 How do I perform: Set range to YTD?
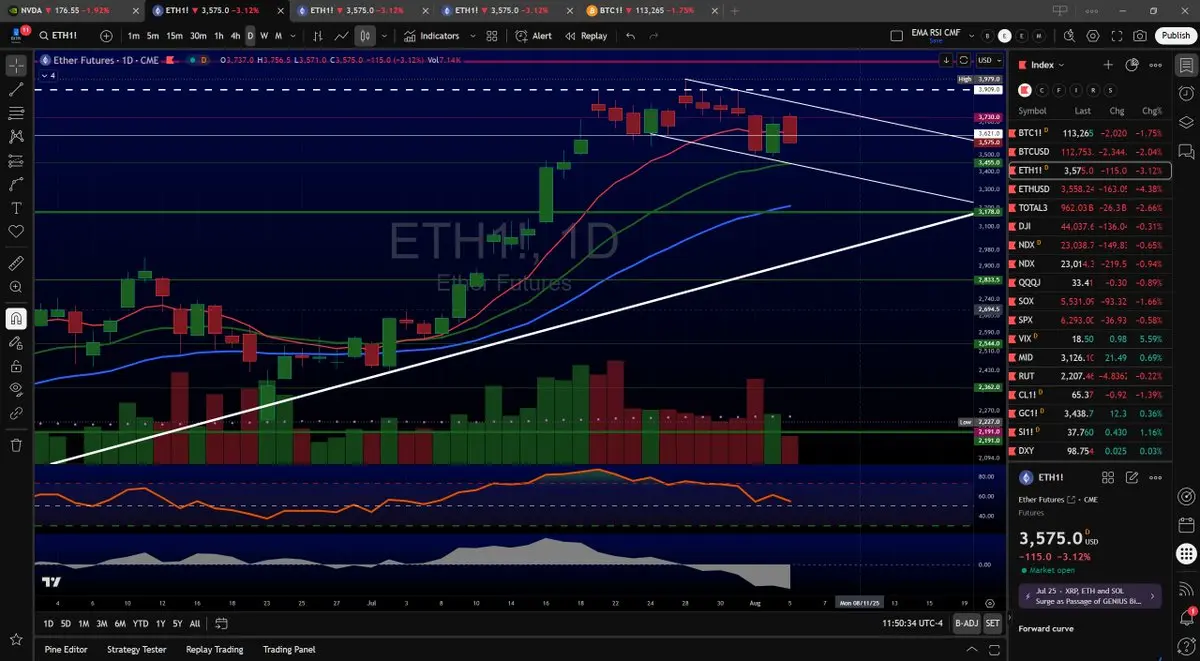coord(140,623)
